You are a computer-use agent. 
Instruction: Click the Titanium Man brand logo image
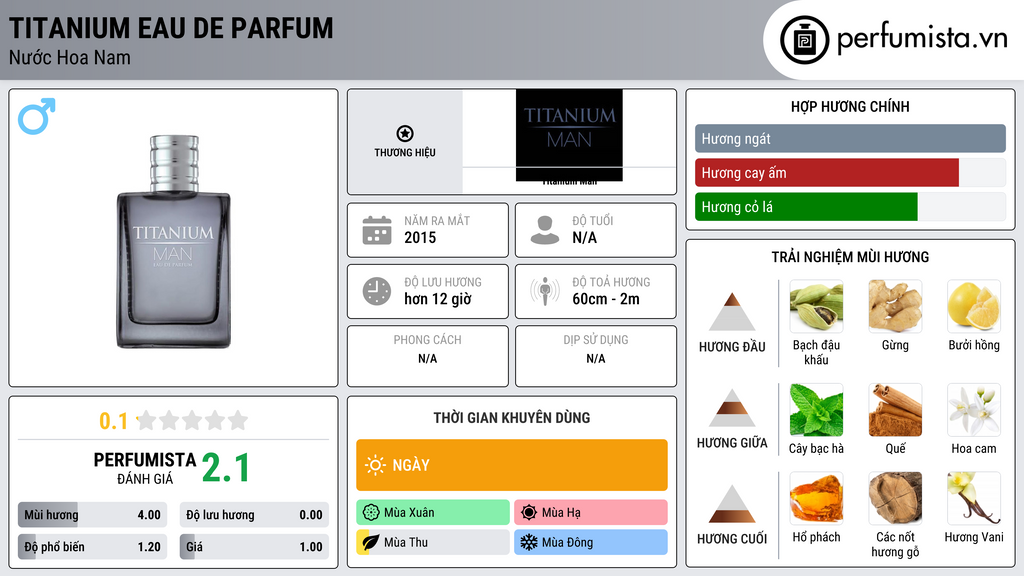click(569, 135)
